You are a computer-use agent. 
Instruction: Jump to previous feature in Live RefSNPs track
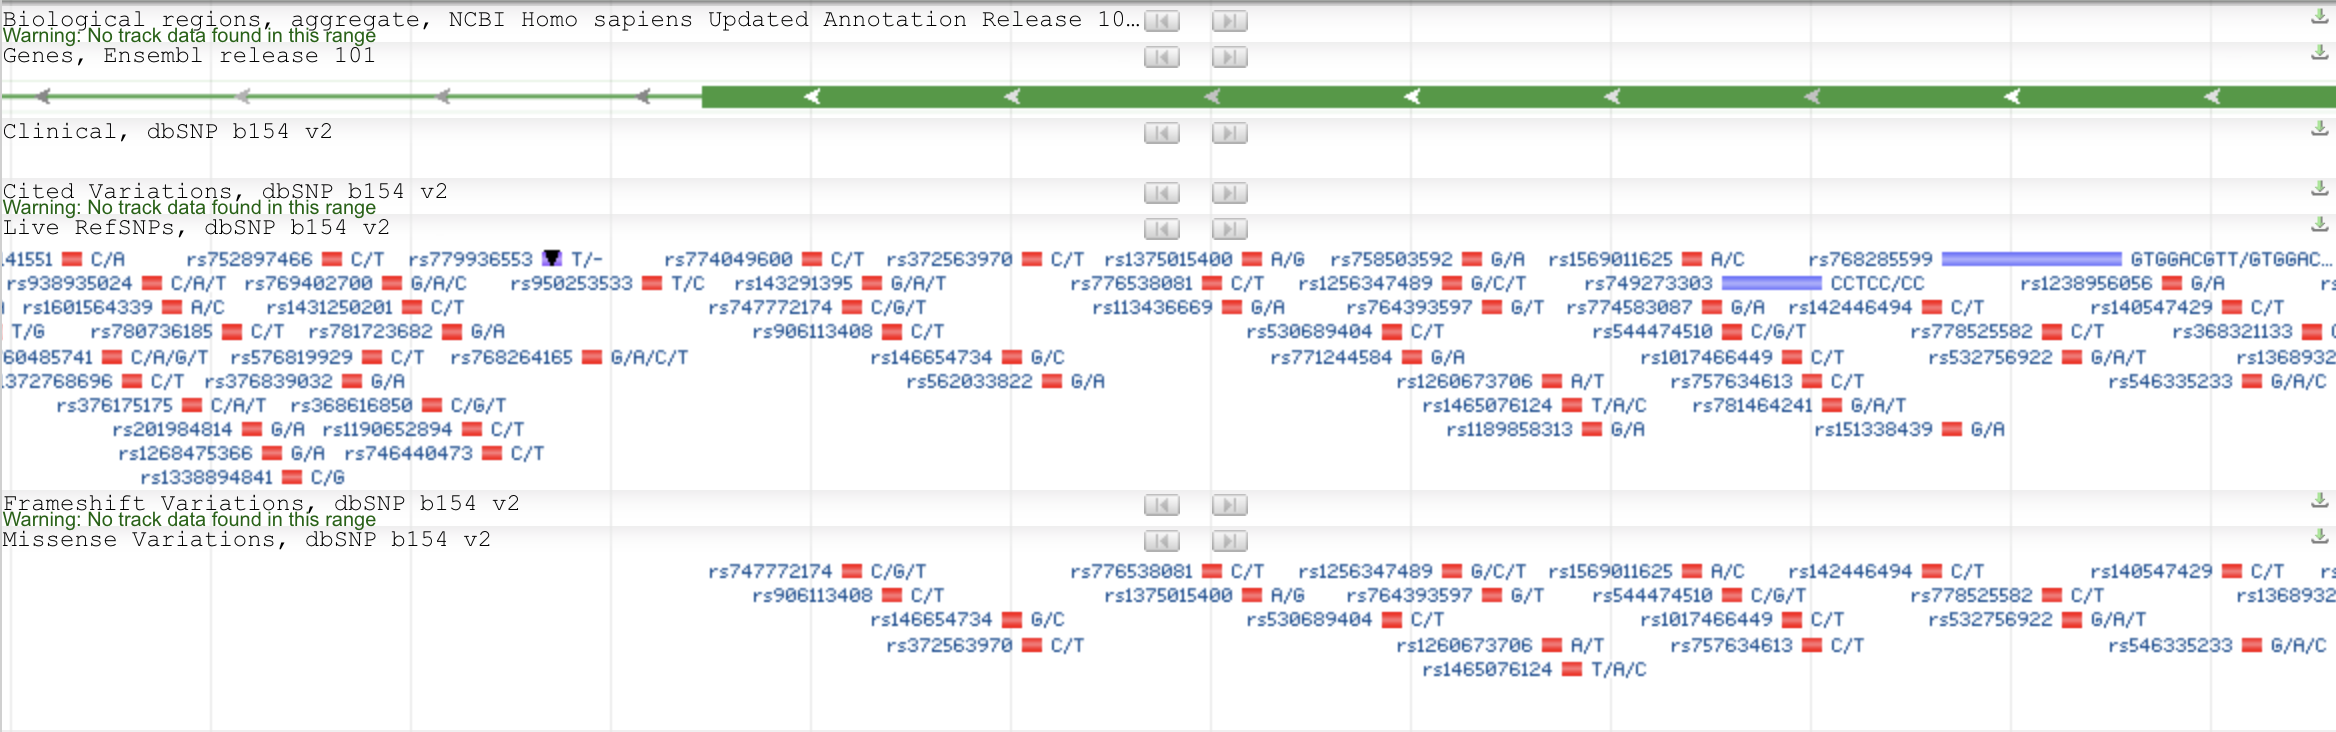(x=1161, y=229)
